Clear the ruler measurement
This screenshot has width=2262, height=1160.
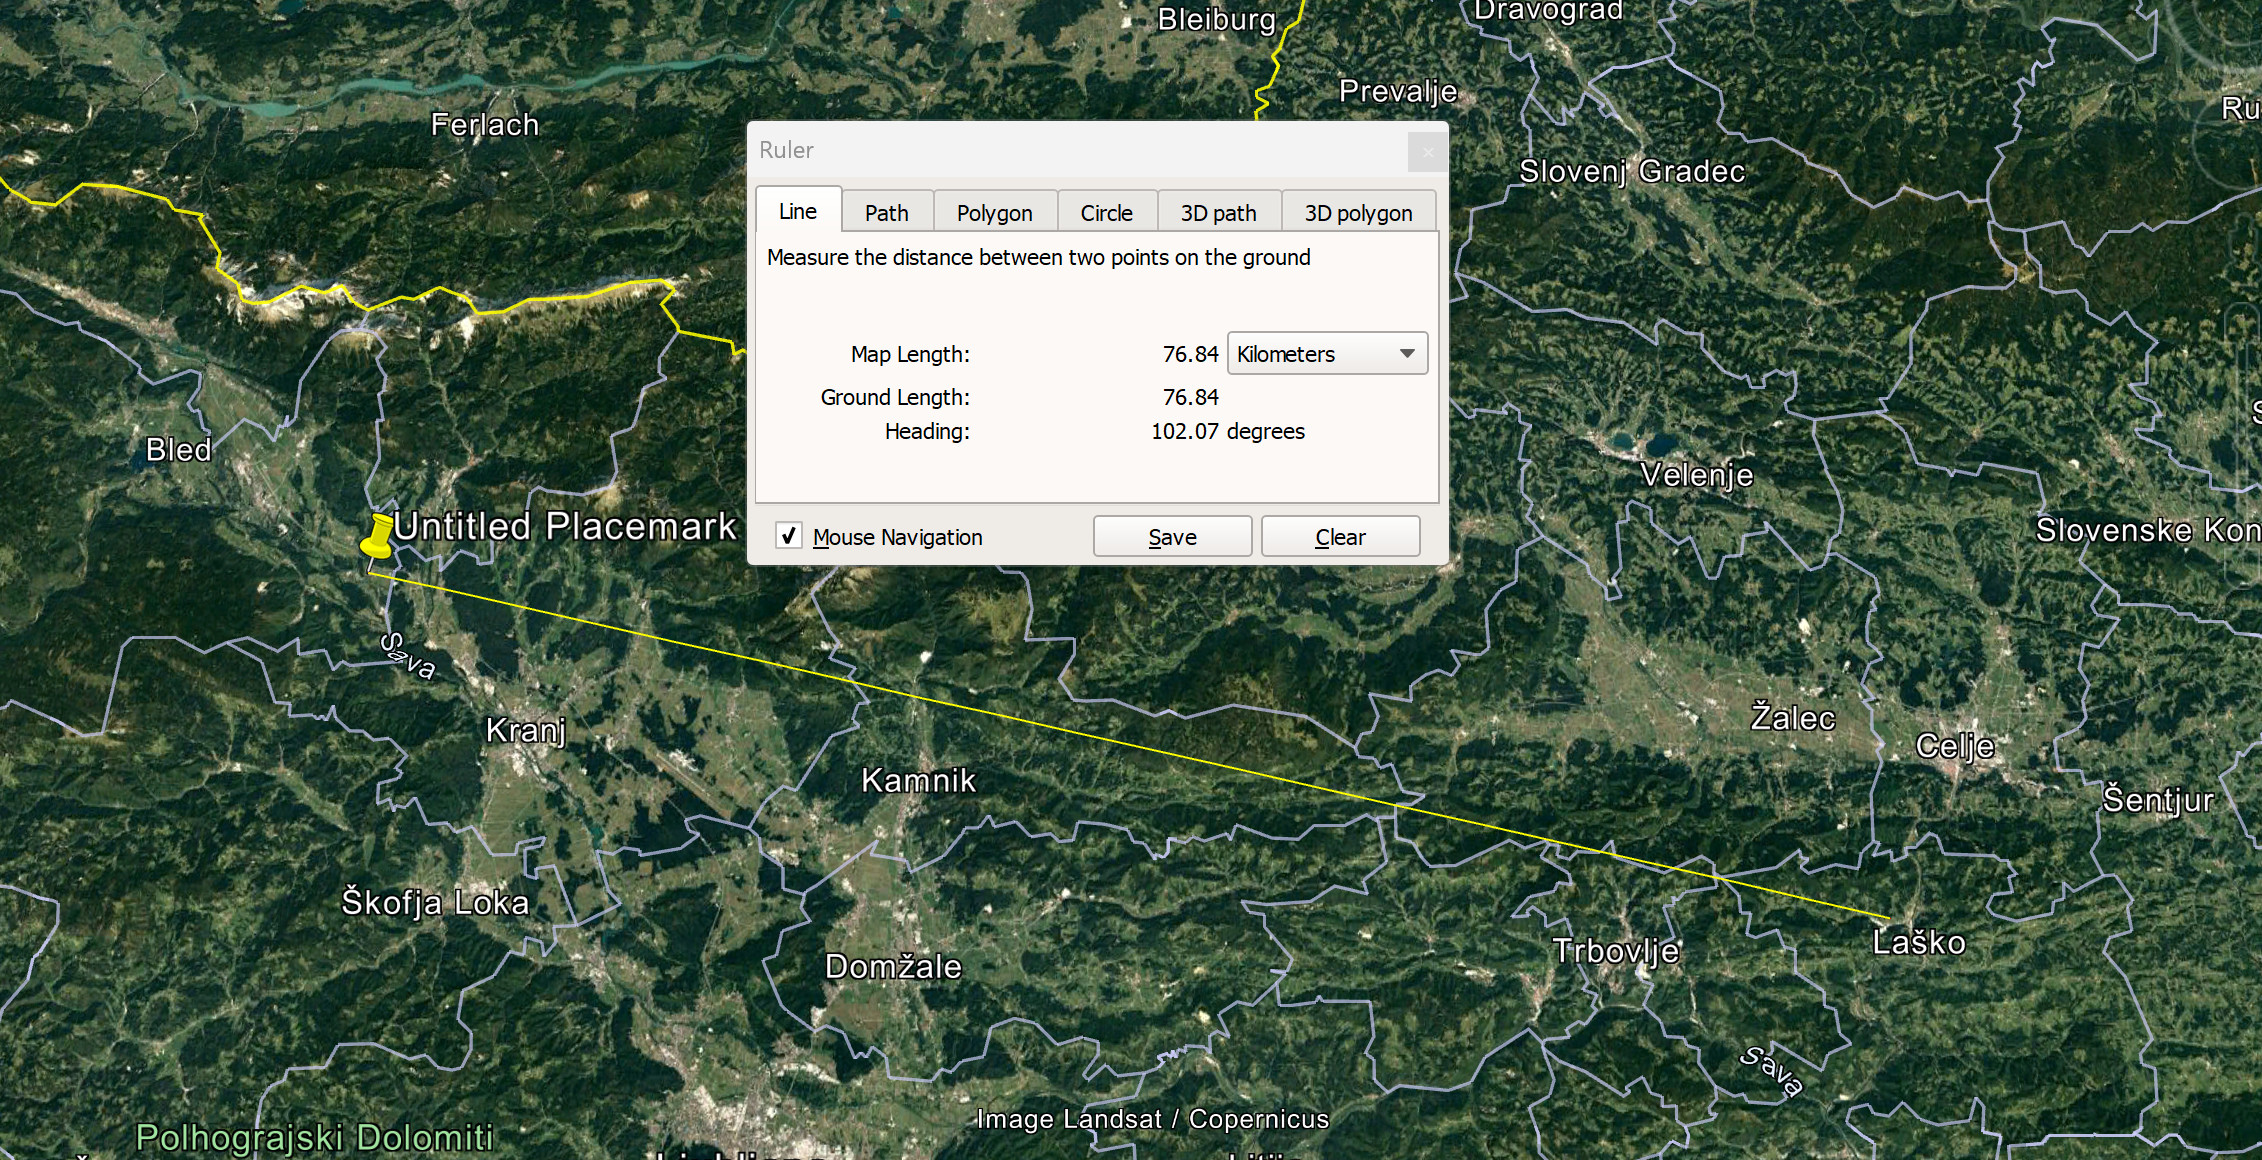click(1340, 537)
